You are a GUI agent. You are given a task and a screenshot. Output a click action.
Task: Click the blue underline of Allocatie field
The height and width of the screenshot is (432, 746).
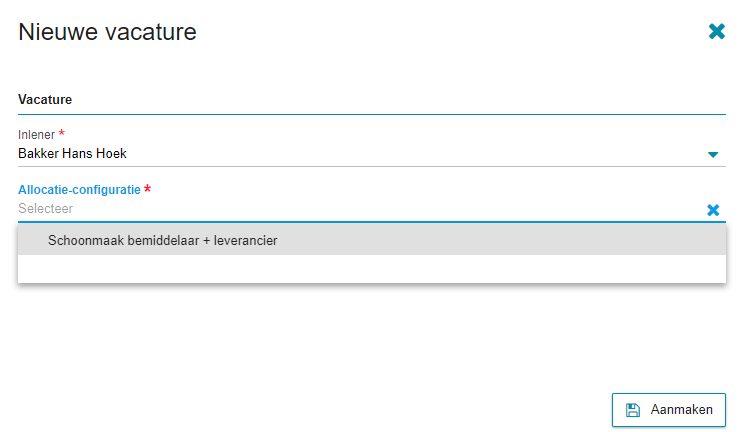[372, 222]
